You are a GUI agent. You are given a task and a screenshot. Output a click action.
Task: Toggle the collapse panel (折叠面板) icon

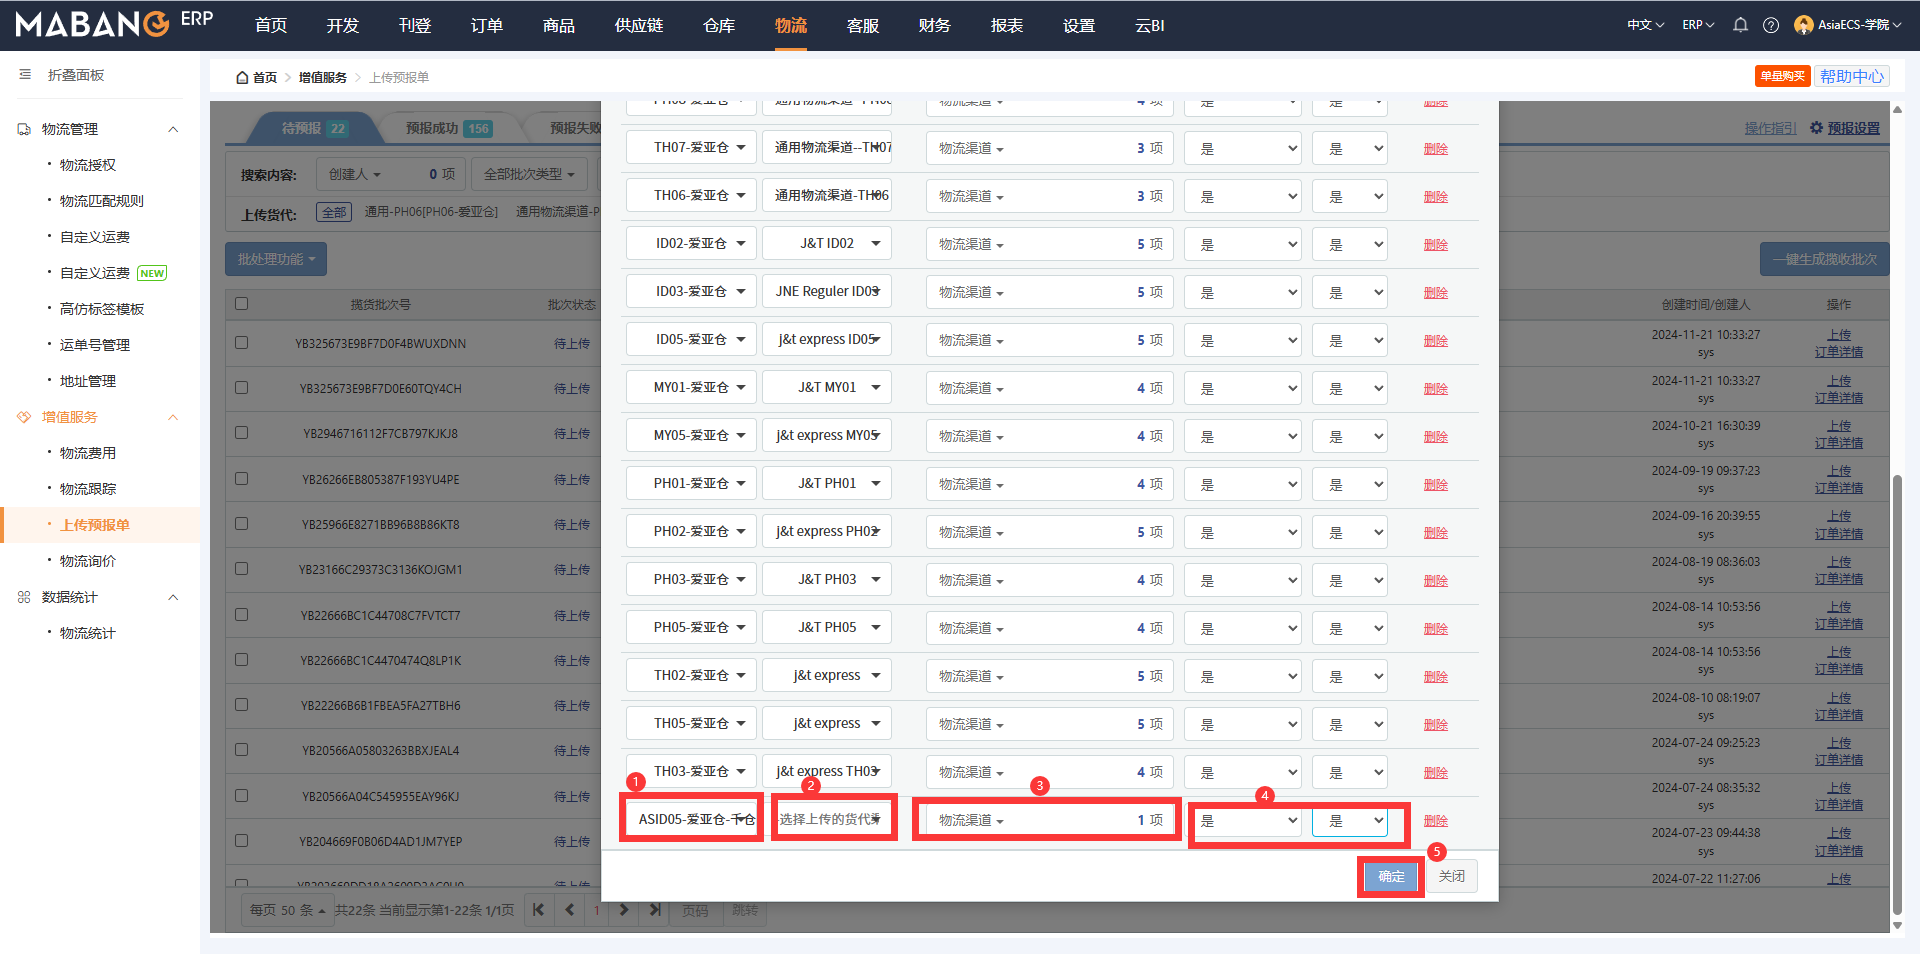click(x=25, y=75)
